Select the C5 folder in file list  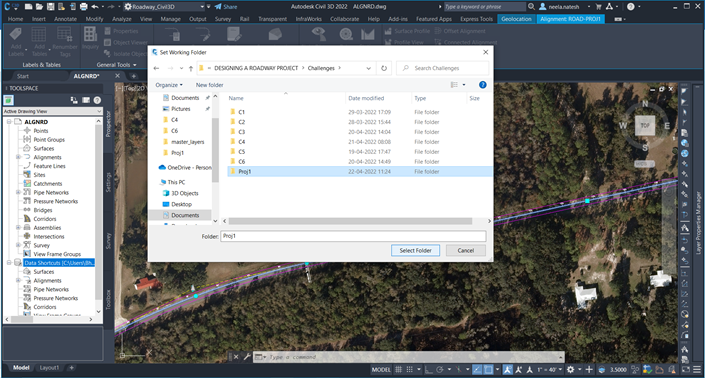pos(242,151)
